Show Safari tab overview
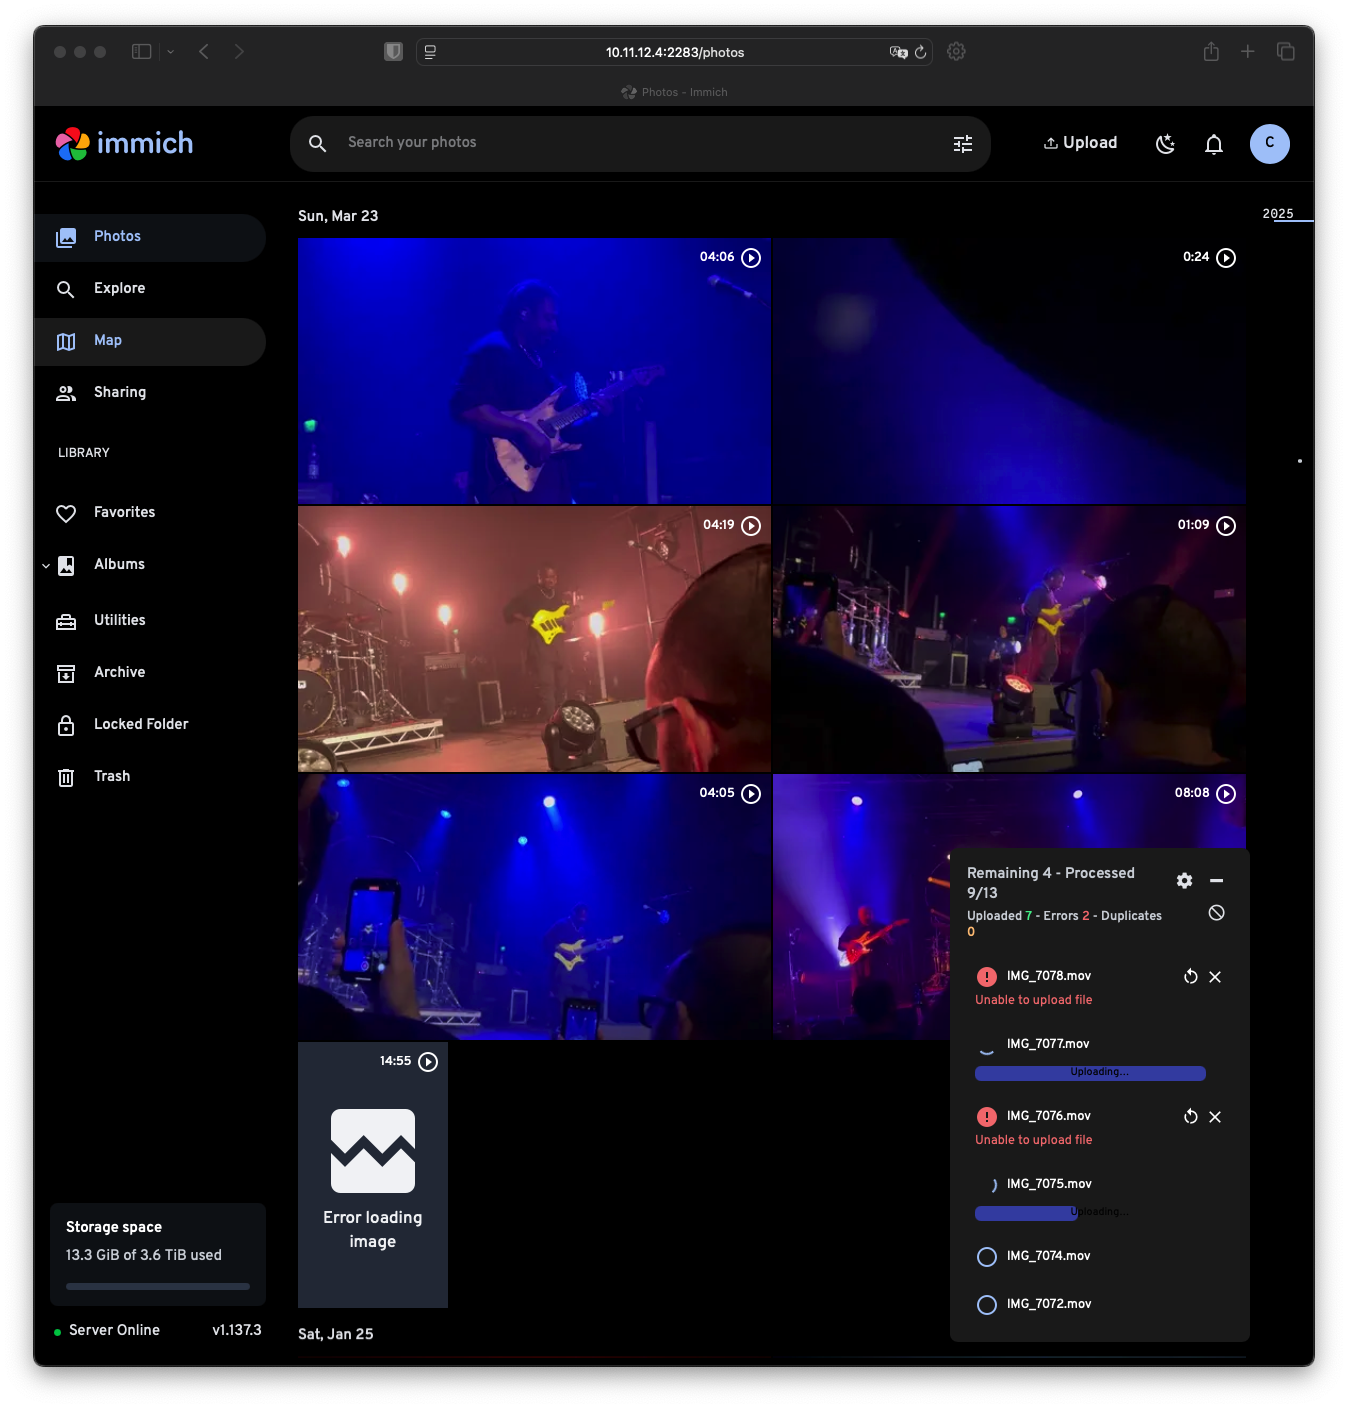Viewport: 1348px width, 1408px height. [x=1286, y=52]
